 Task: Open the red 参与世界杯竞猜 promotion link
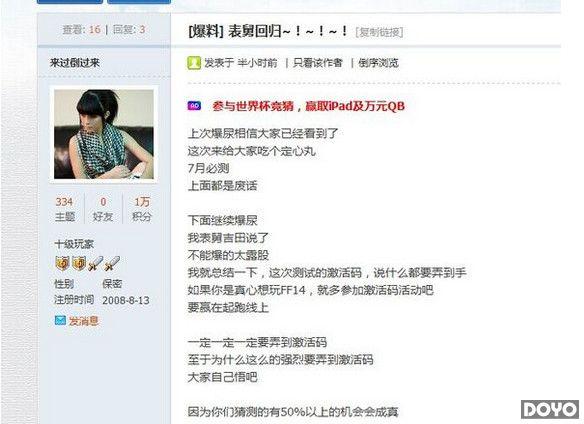pyautogui.click(x=308, y=106)
